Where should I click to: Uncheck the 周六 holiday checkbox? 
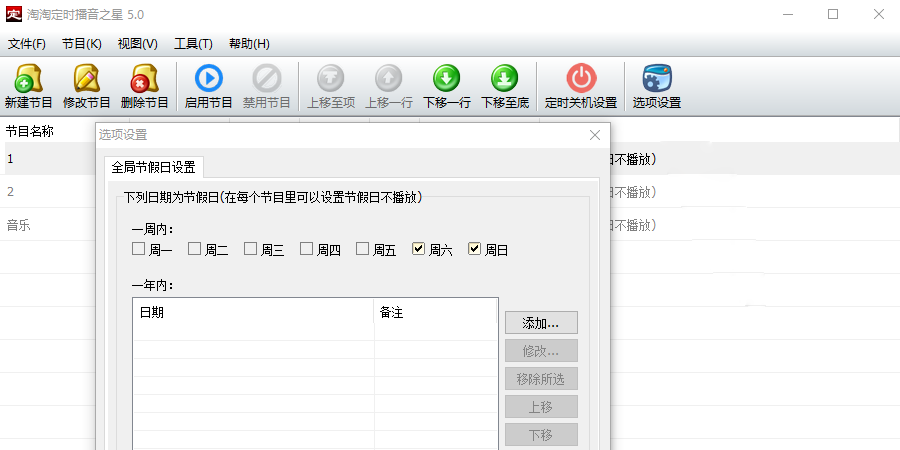point(418,249)
